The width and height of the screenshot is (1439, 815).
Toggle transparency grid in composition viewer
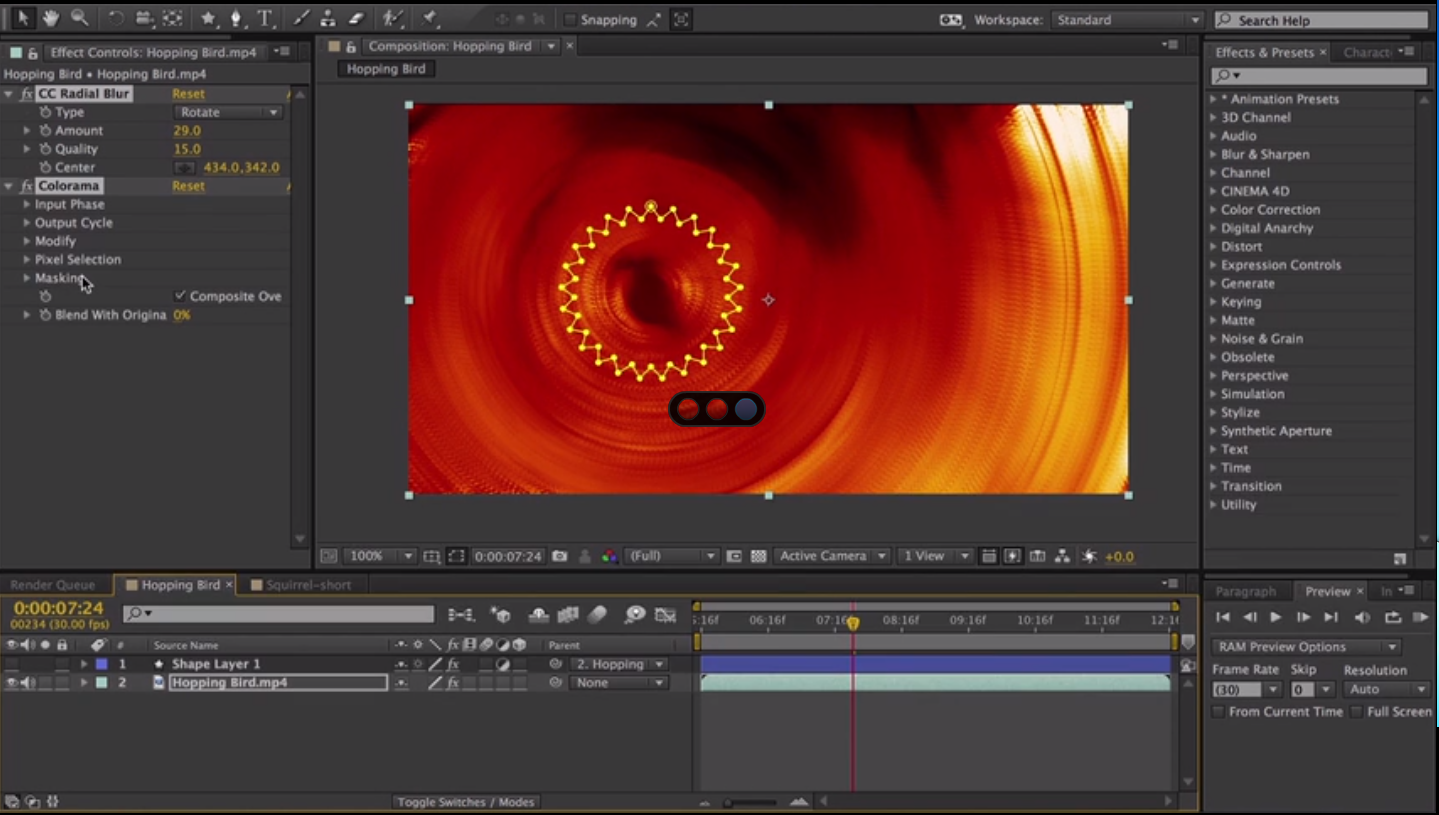coord(759,556)
